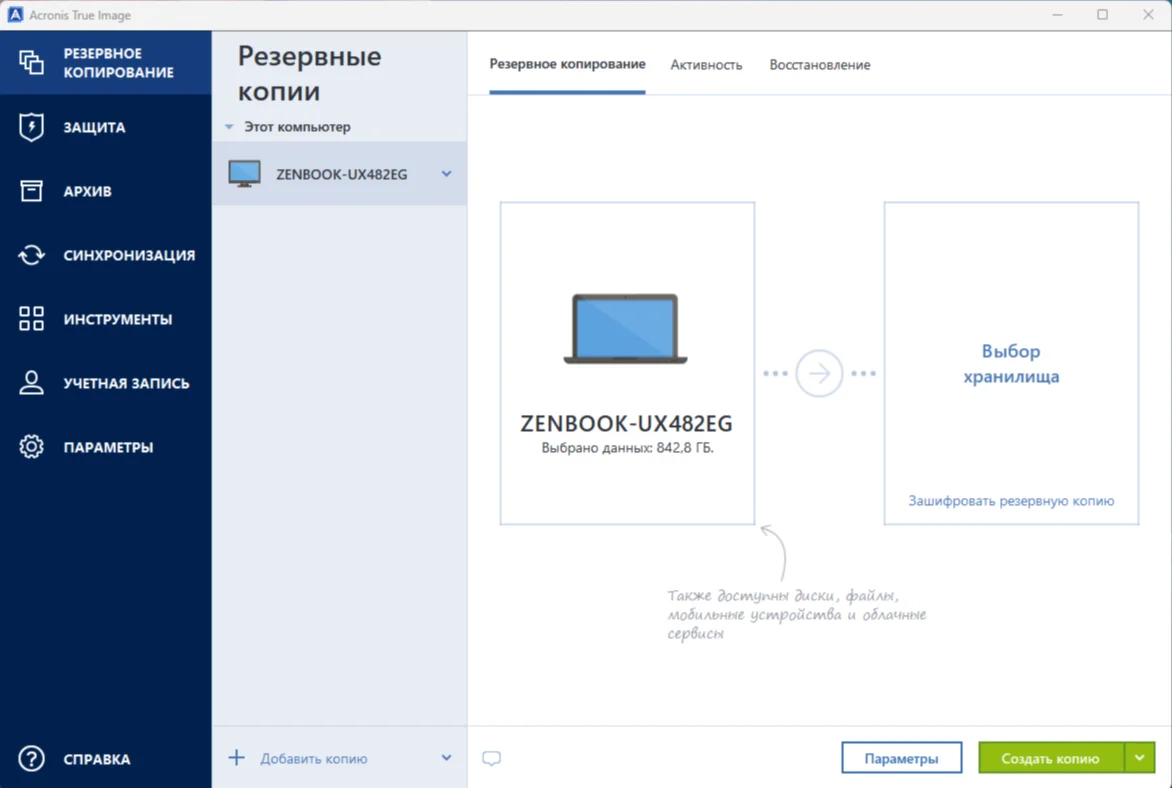Image resolution: width=1172 pixels, height=788 pixels.
Task: Switch to the Резервное копирование tab
Action: click(567, 64)
